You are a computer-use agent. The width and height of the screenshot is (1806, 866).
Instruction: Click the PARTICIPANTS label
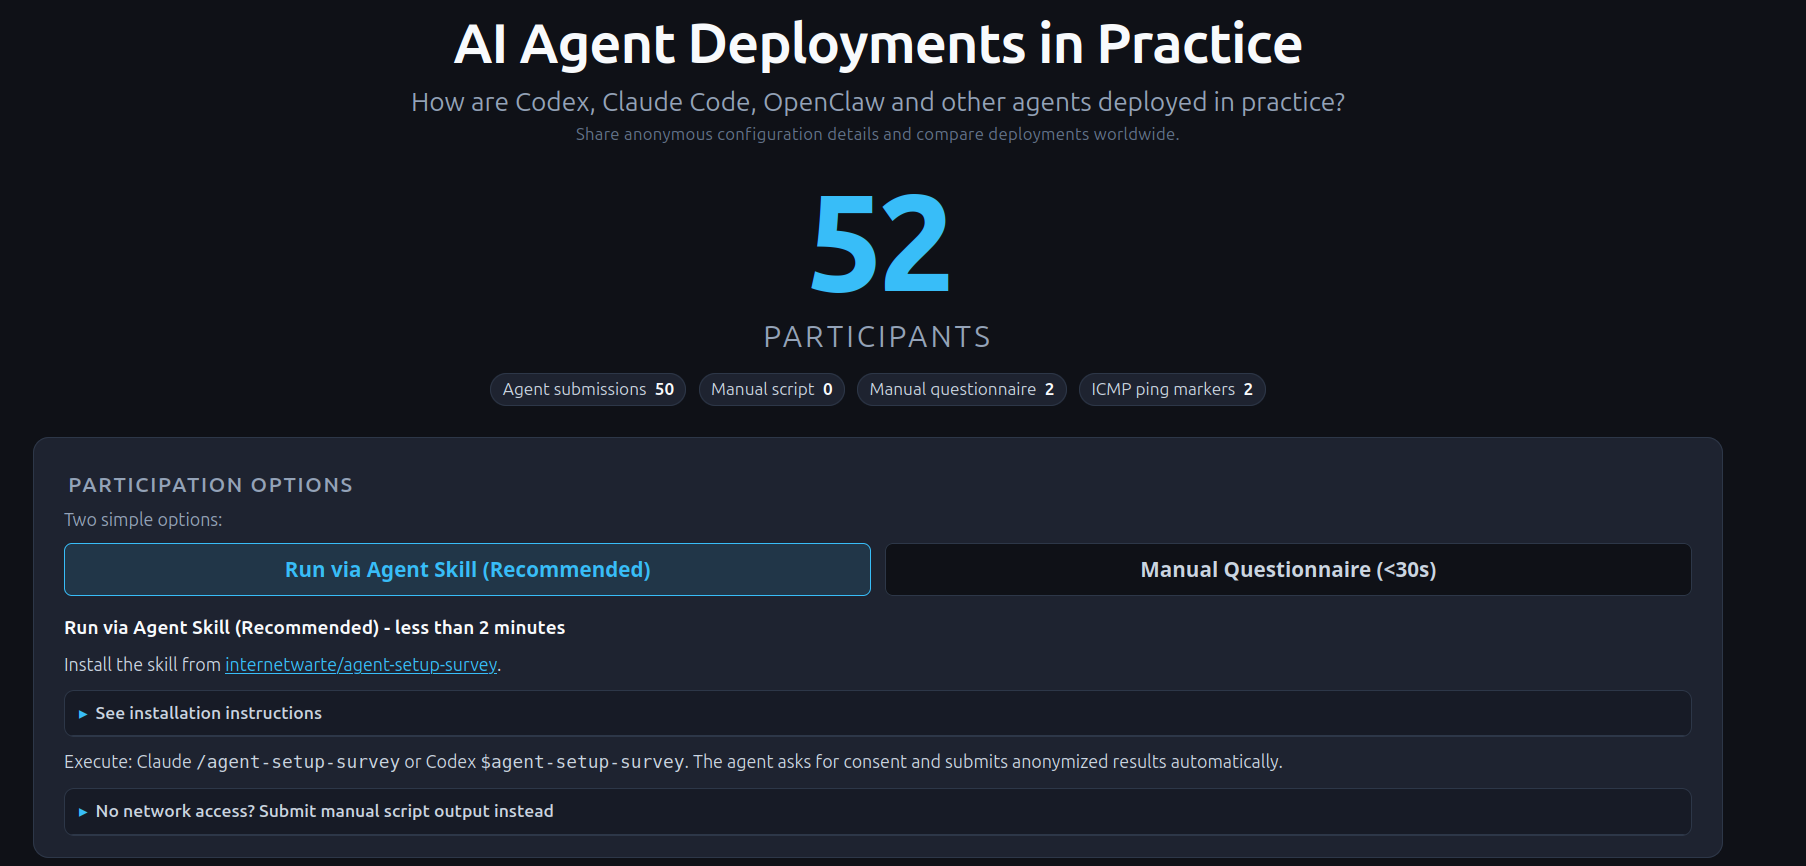(x=877, y=337)
